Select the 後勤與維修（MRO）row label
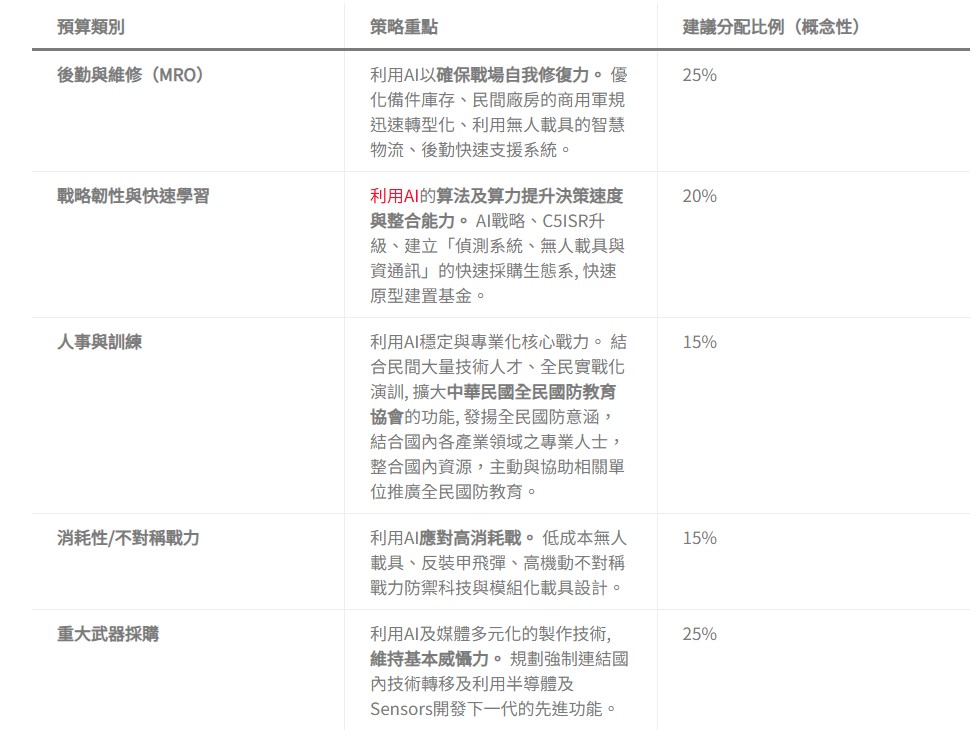Screen dimensions: 980x730 click(x=131, y=75)
